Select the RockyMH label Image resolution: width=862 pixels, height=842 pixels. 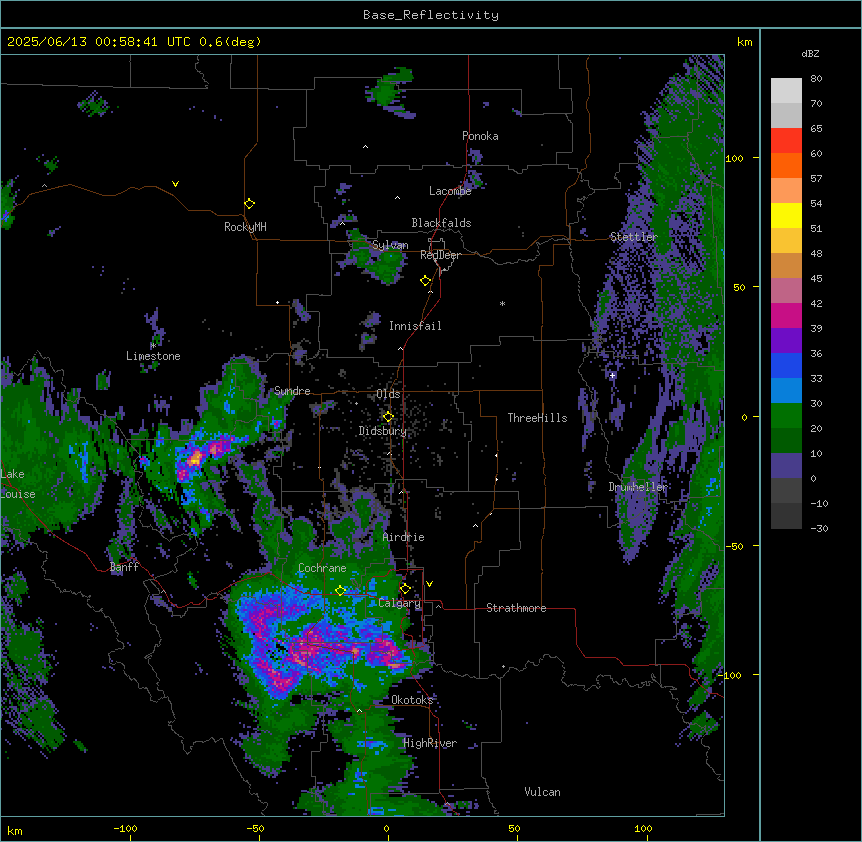click(x=245, y=227)
